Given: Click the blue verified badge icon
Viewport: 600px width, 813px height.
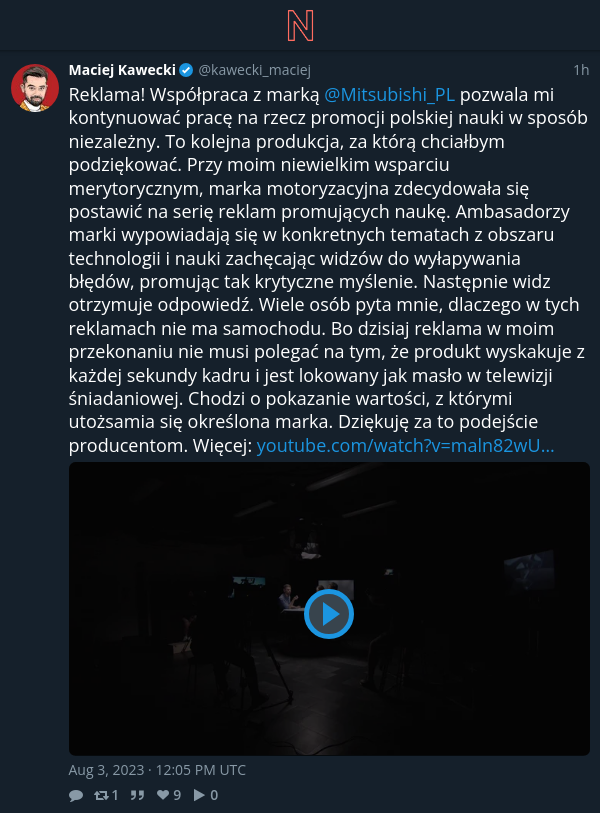Looking at the screenshot, I should [x=186, y=70].
